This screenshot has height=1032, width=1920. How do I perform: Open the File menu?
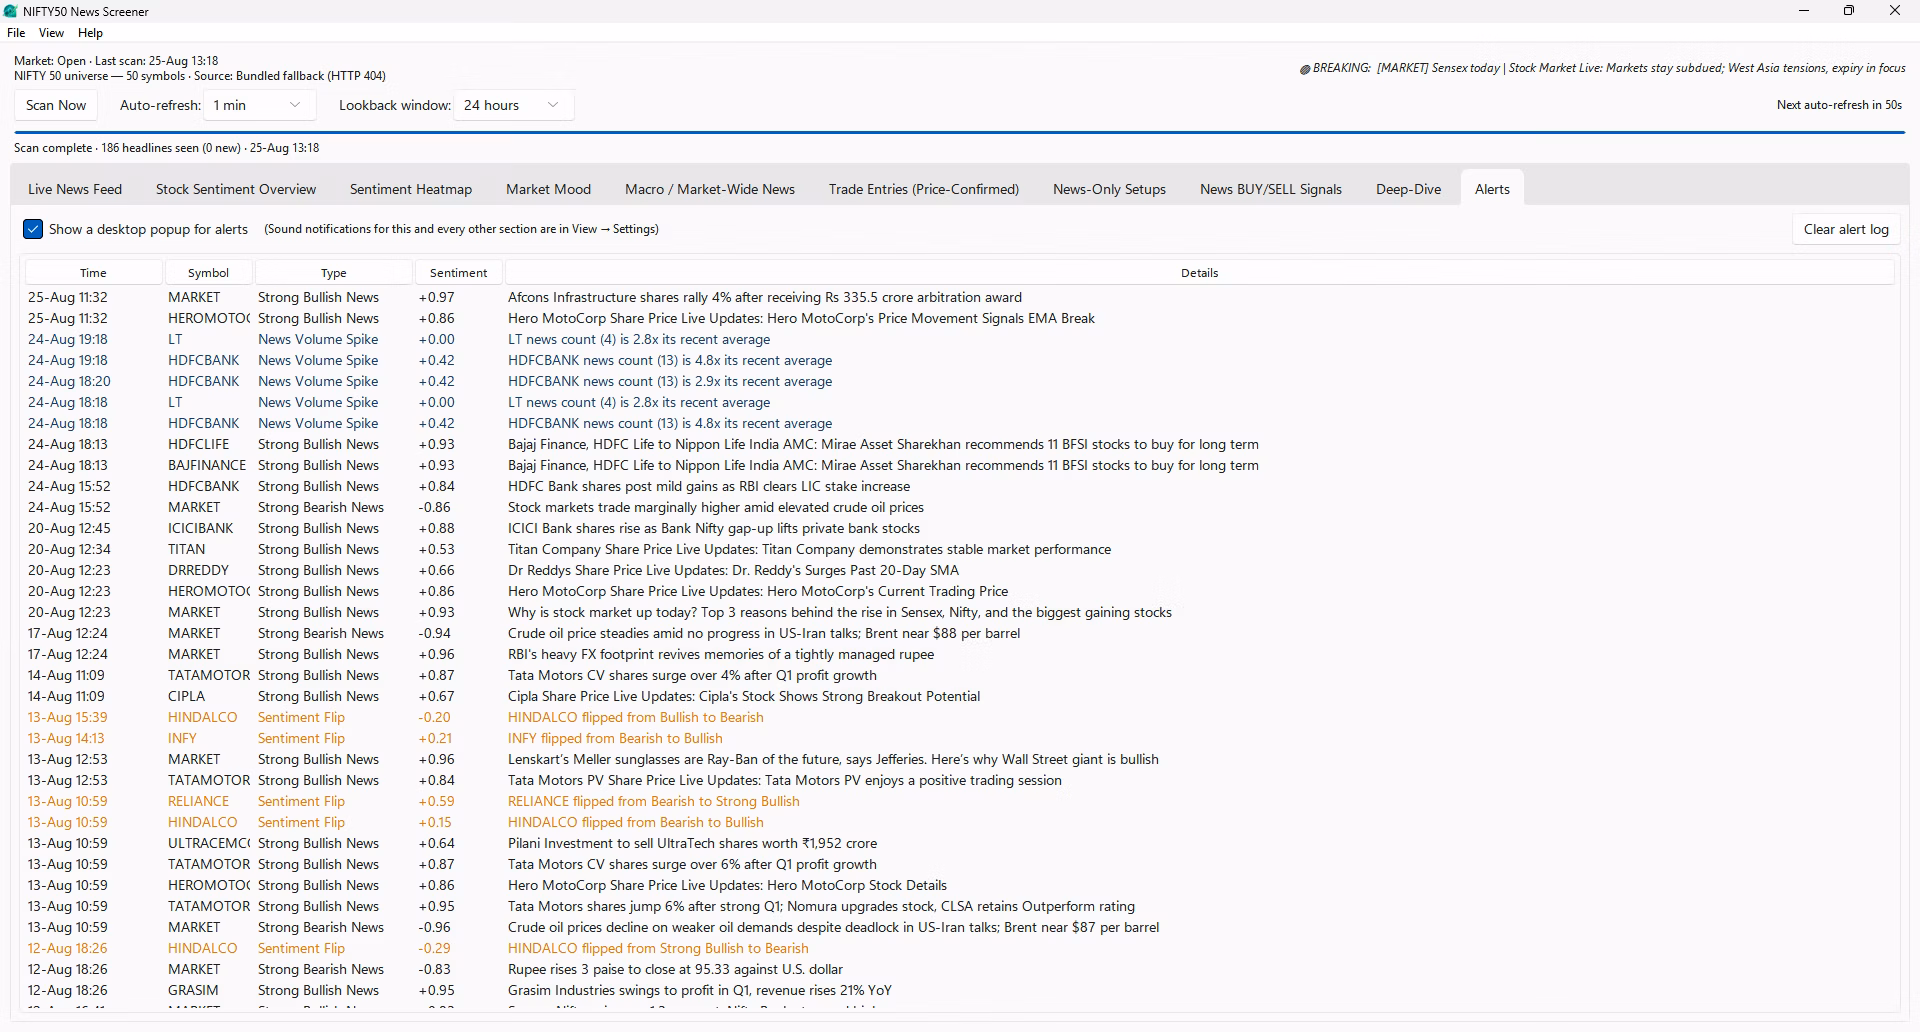[x=16, y=33]
